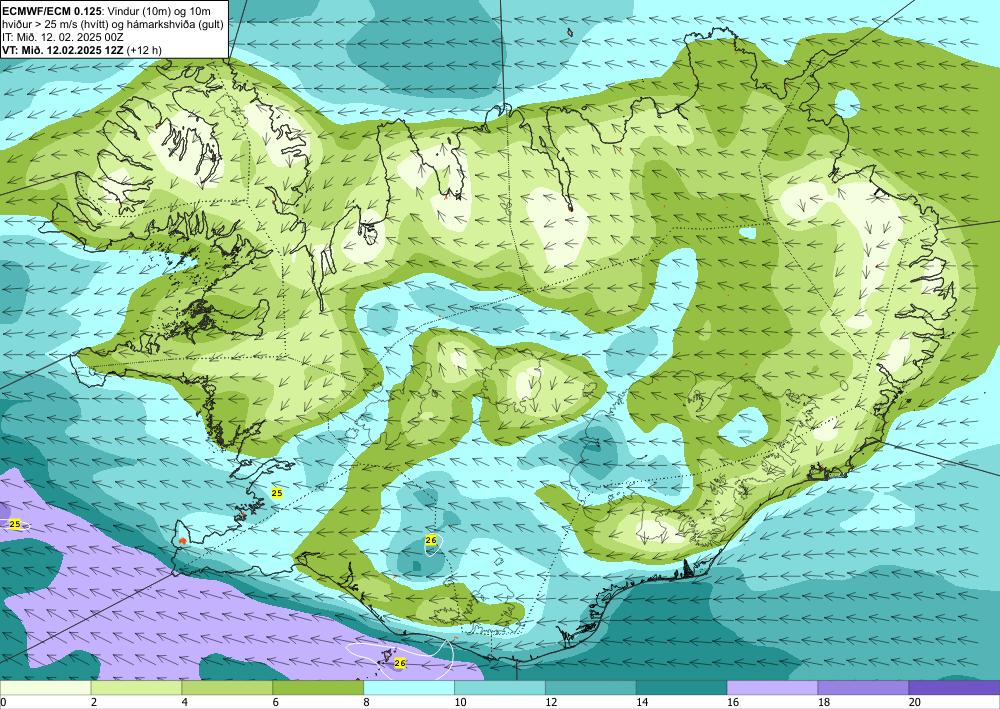
Task: Click the olive green 6–8 legend swatch
Action: [318, 688]
